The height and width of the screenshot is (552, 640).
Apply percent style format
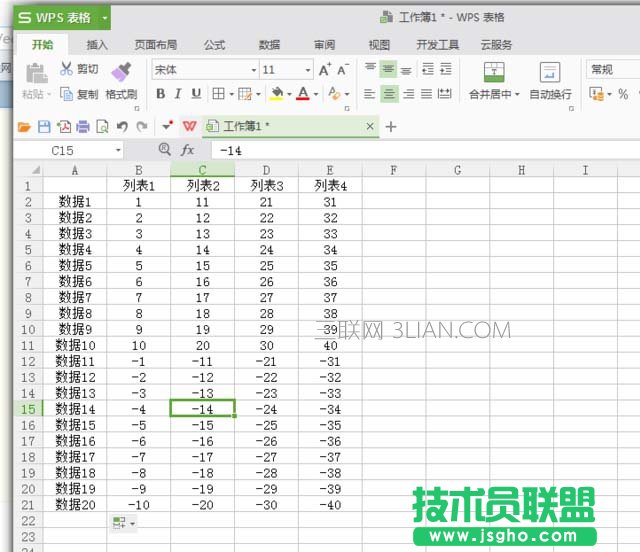(x=623, y=94)
